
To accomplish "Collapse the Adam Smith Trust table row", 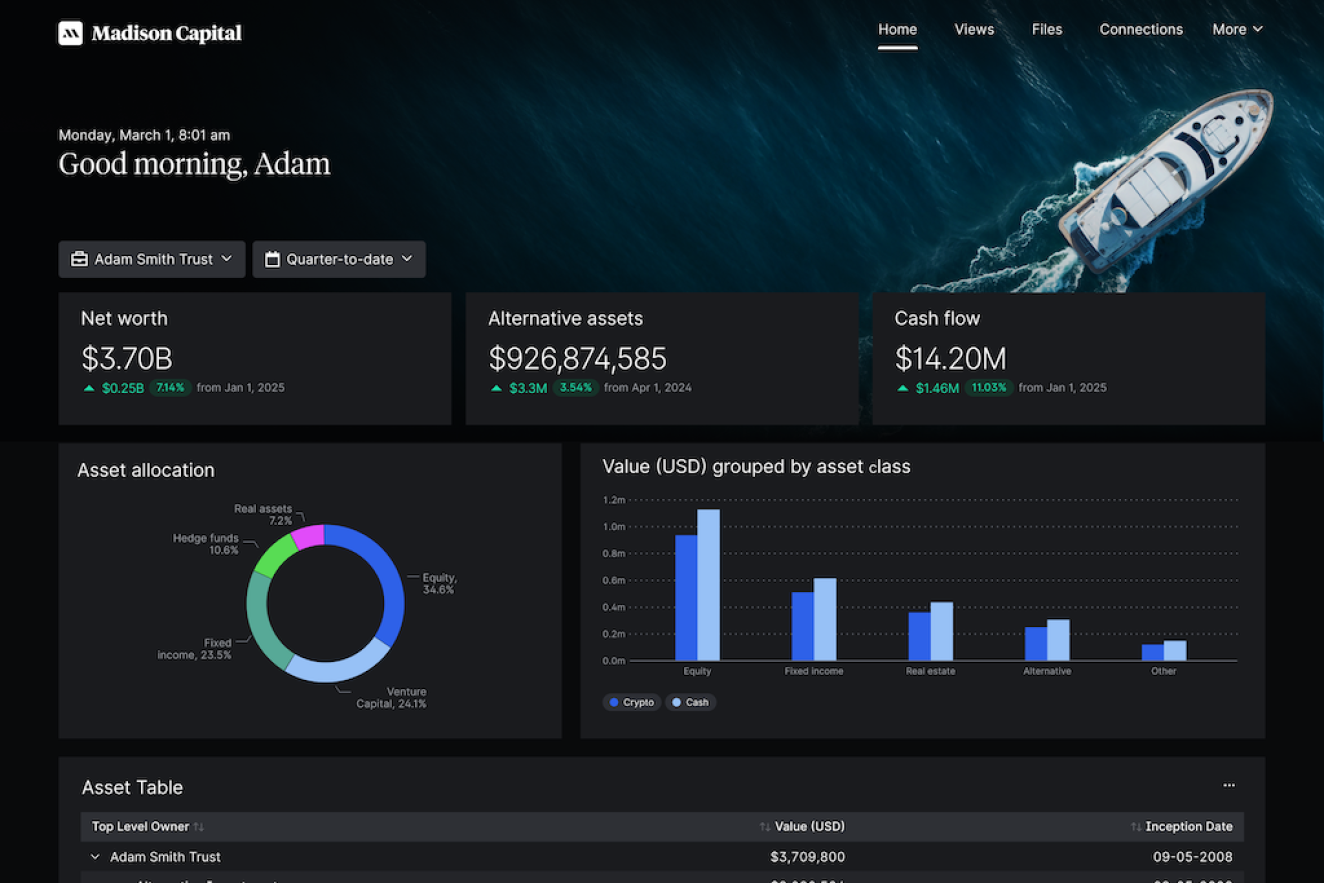I will tap(96, 857).
